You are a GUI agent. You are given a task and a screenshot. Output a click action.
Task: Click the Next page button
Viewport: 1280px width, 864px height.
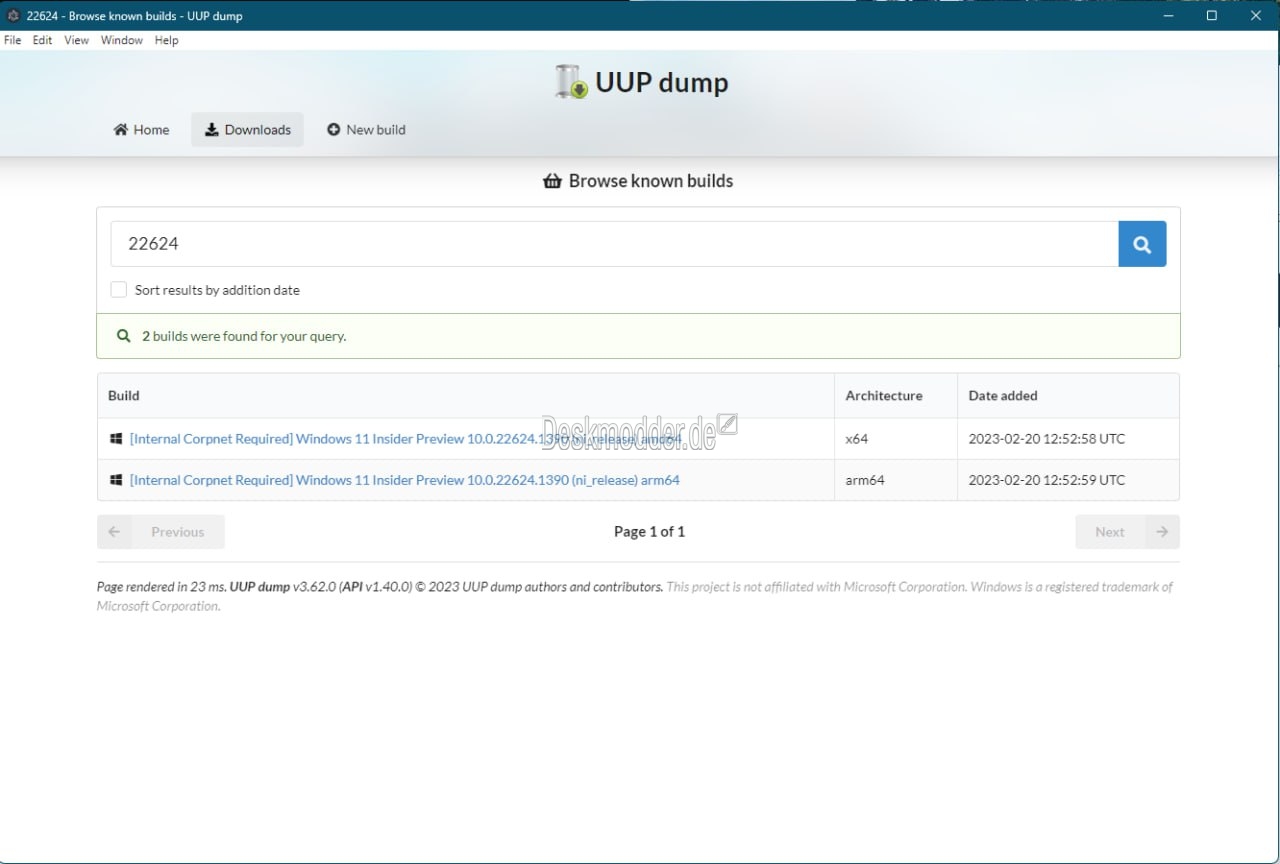pos(1127,532)
